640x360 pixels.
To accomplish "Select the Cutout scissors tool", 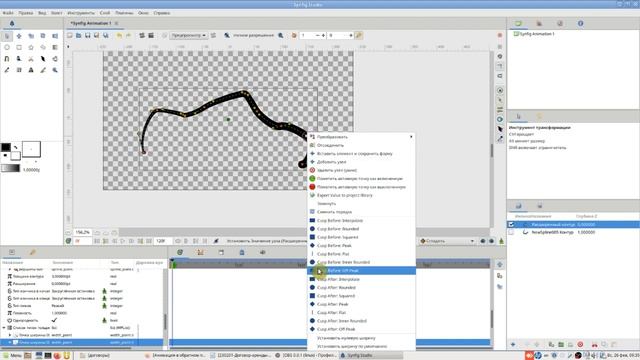I will pos(31,59).
